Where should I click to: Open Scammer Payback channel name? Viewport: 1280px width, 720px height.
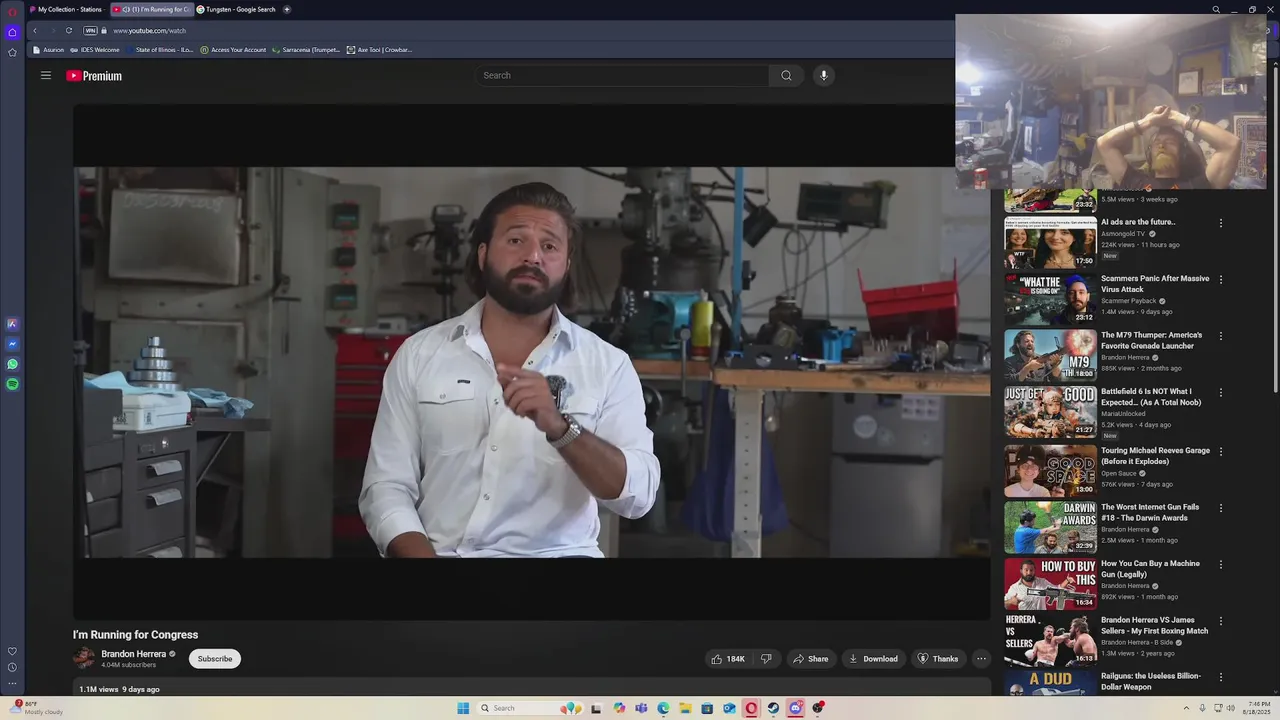point(1129,301)
